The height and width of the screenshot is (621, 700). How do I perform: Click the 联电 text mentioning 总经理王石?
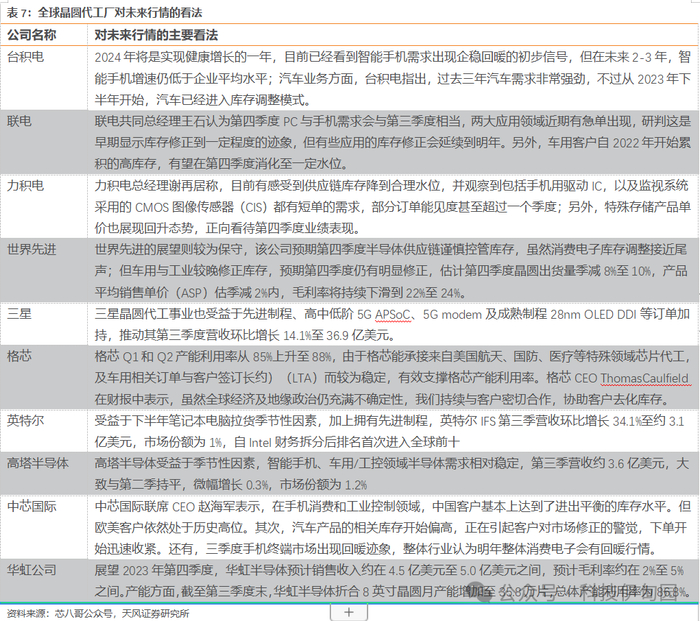(392, 142)
